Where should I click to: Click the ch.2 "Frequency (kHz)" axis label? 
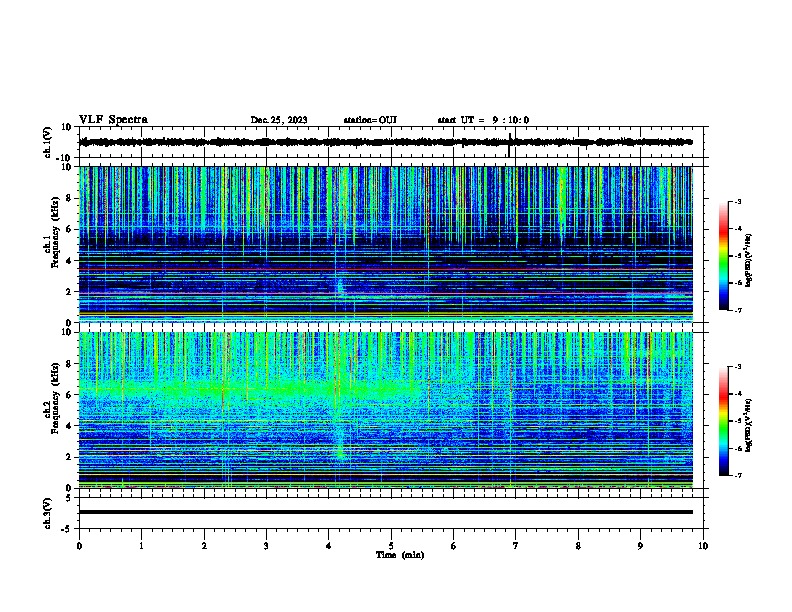pos(55,398)
